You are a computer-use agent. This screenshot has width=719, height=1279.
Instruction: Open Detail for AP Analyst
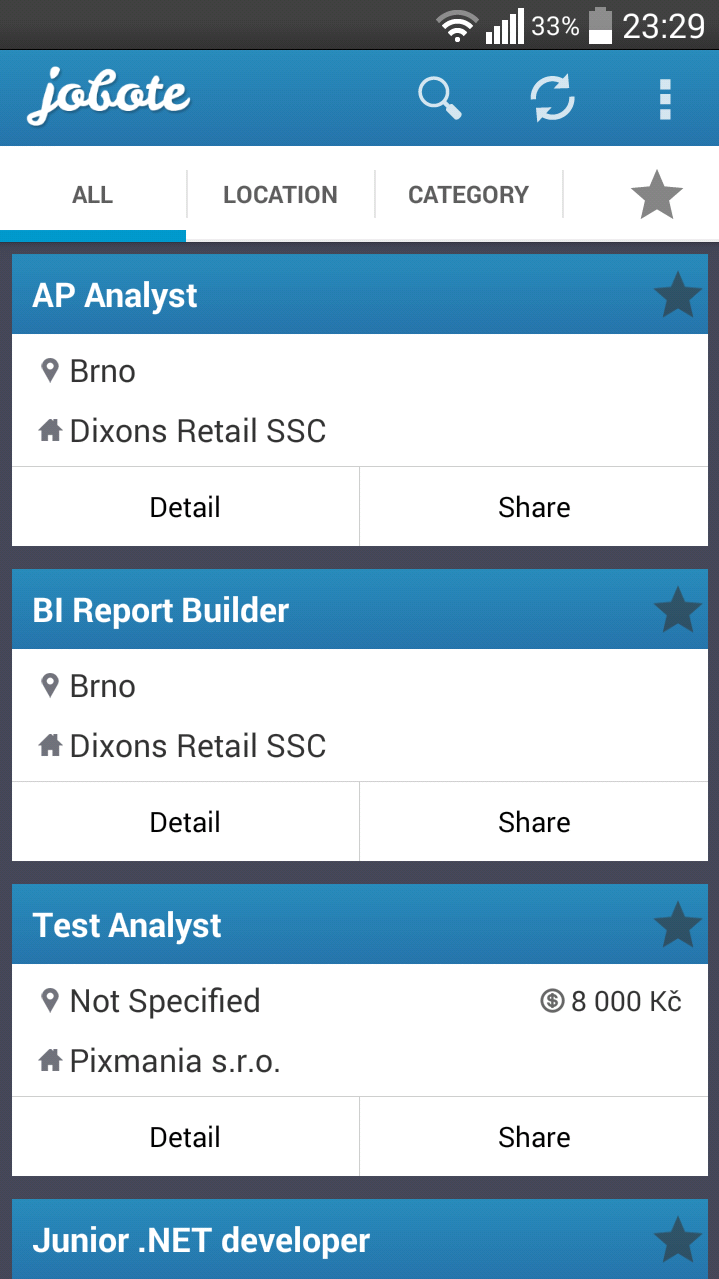[185, 507]
